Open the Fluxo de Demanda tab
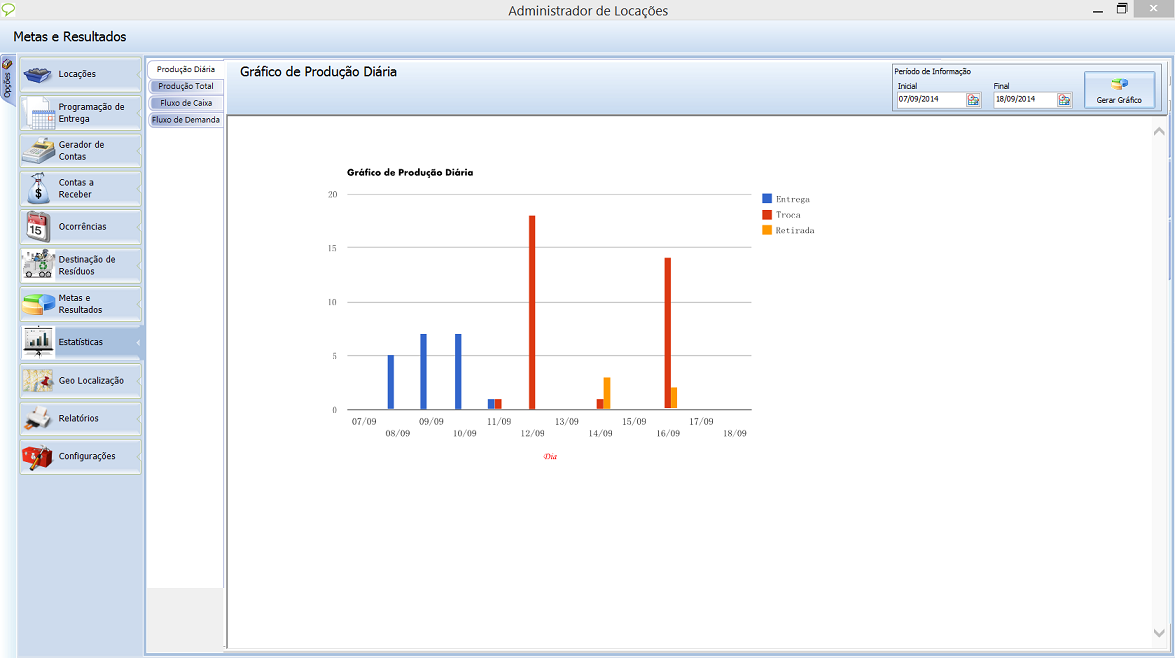 tap(186, 120)
